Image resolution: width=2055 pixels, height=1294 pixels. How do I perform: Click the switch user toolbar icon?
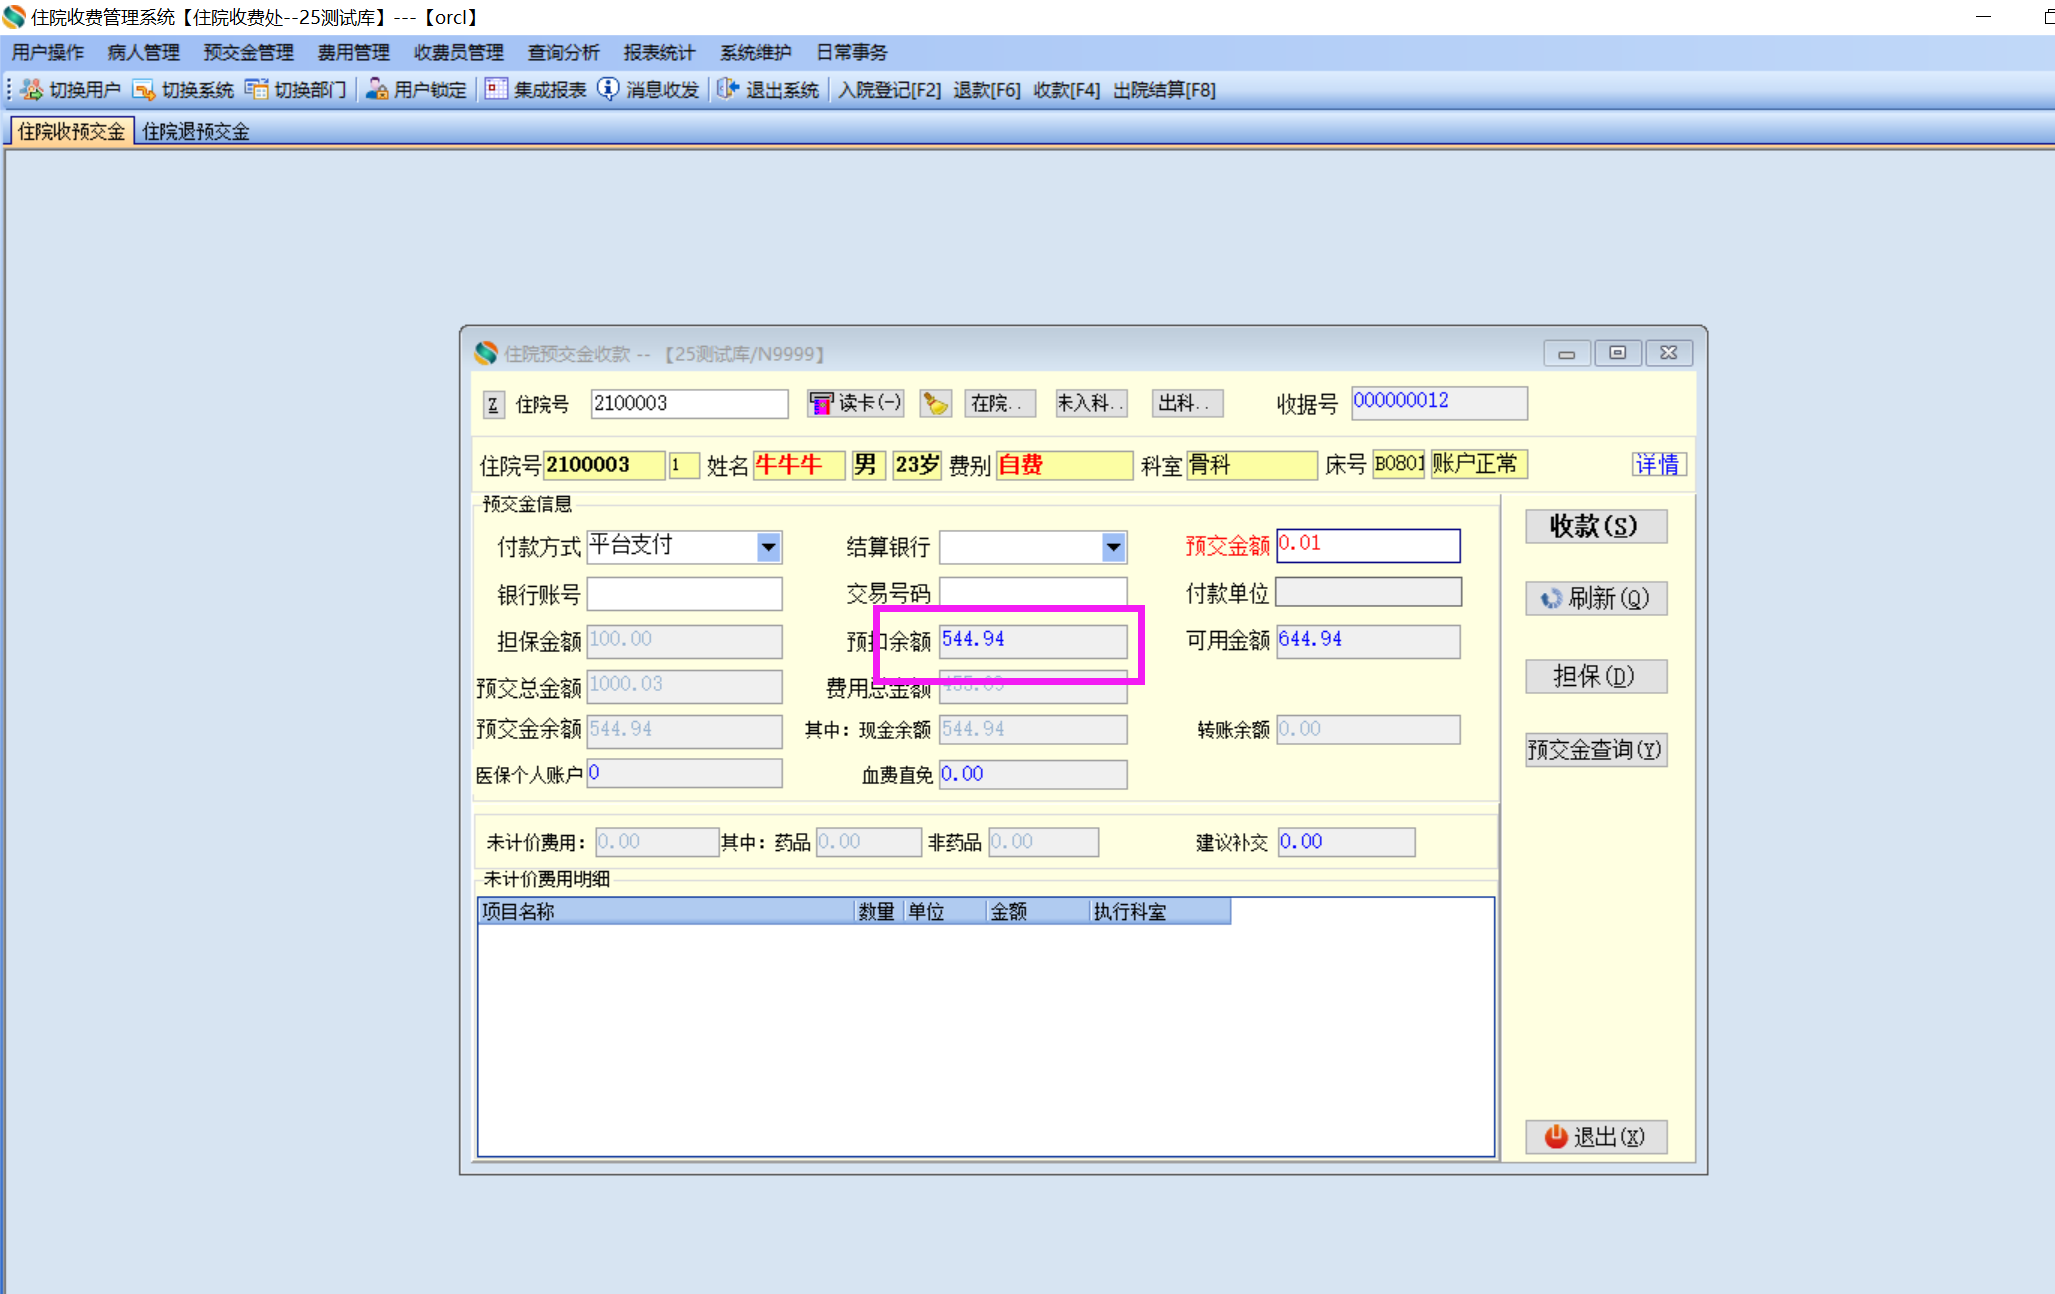32,90
